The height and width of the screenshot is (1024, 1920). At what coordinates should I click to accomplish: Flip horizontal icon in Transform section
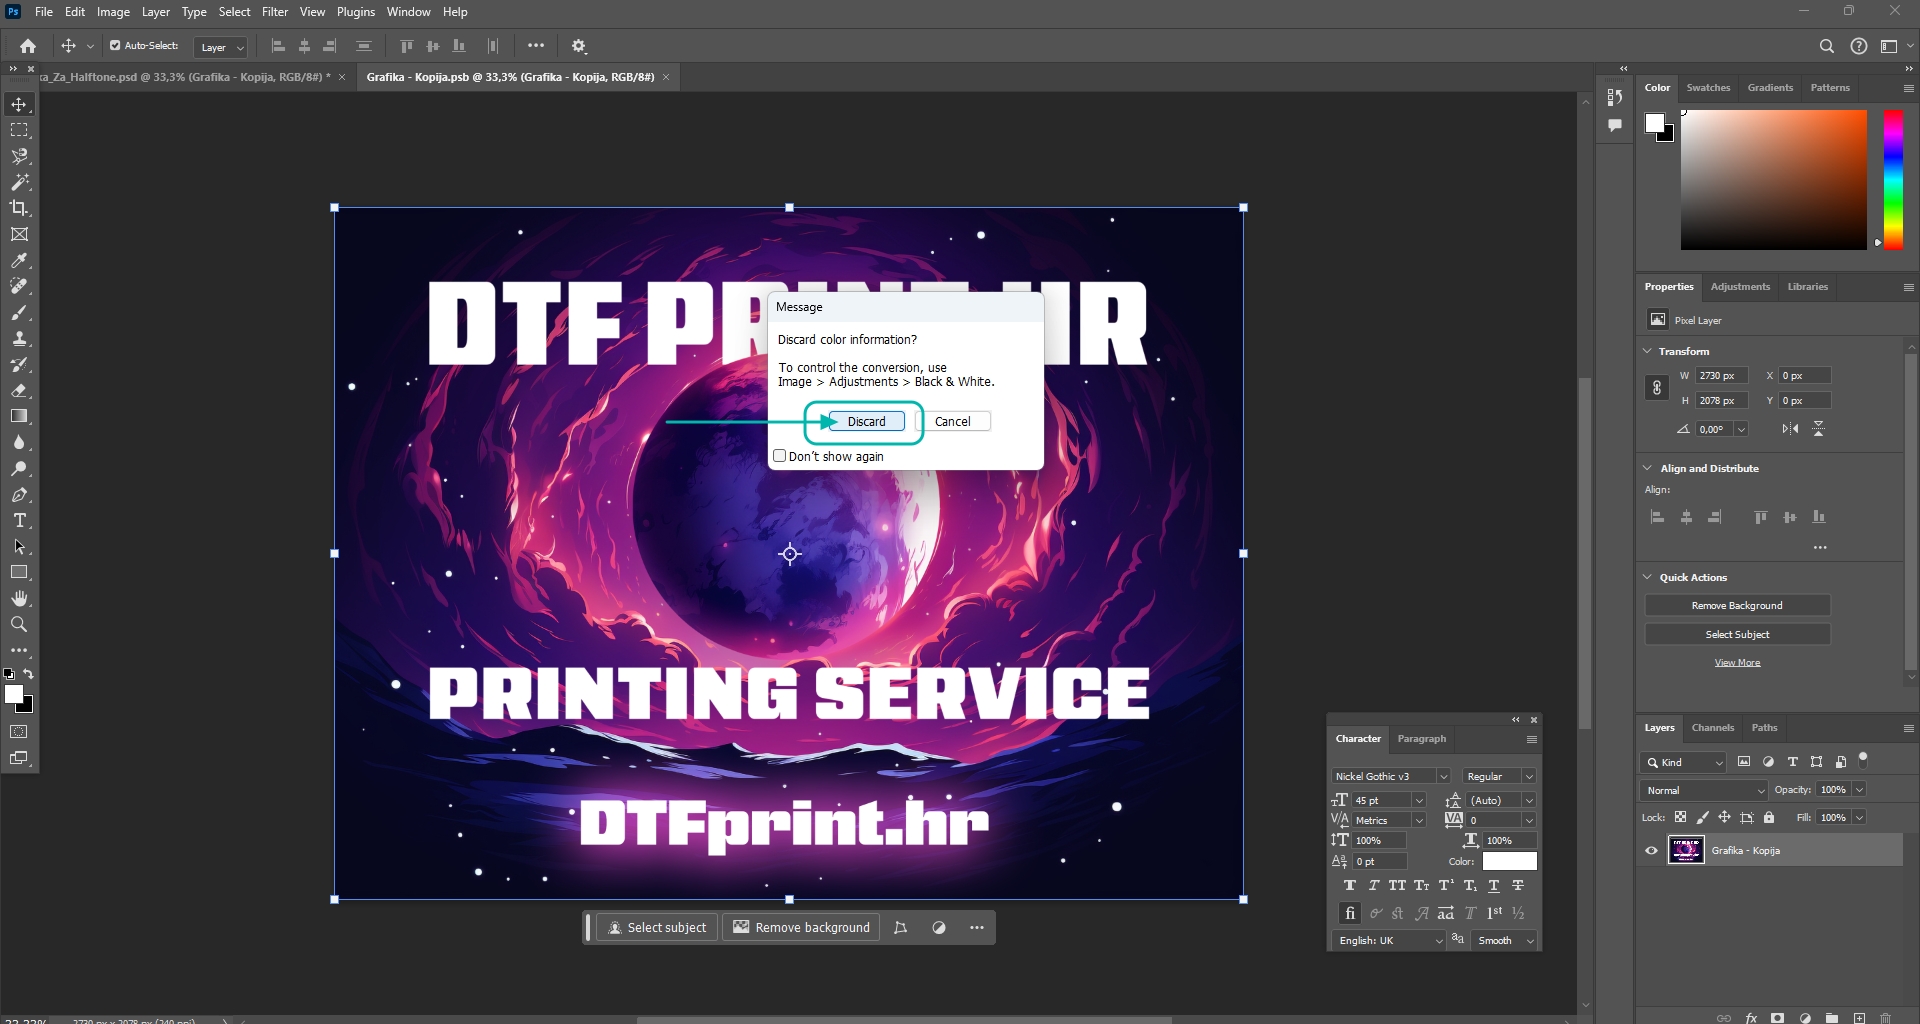[x=1790, y=429]
